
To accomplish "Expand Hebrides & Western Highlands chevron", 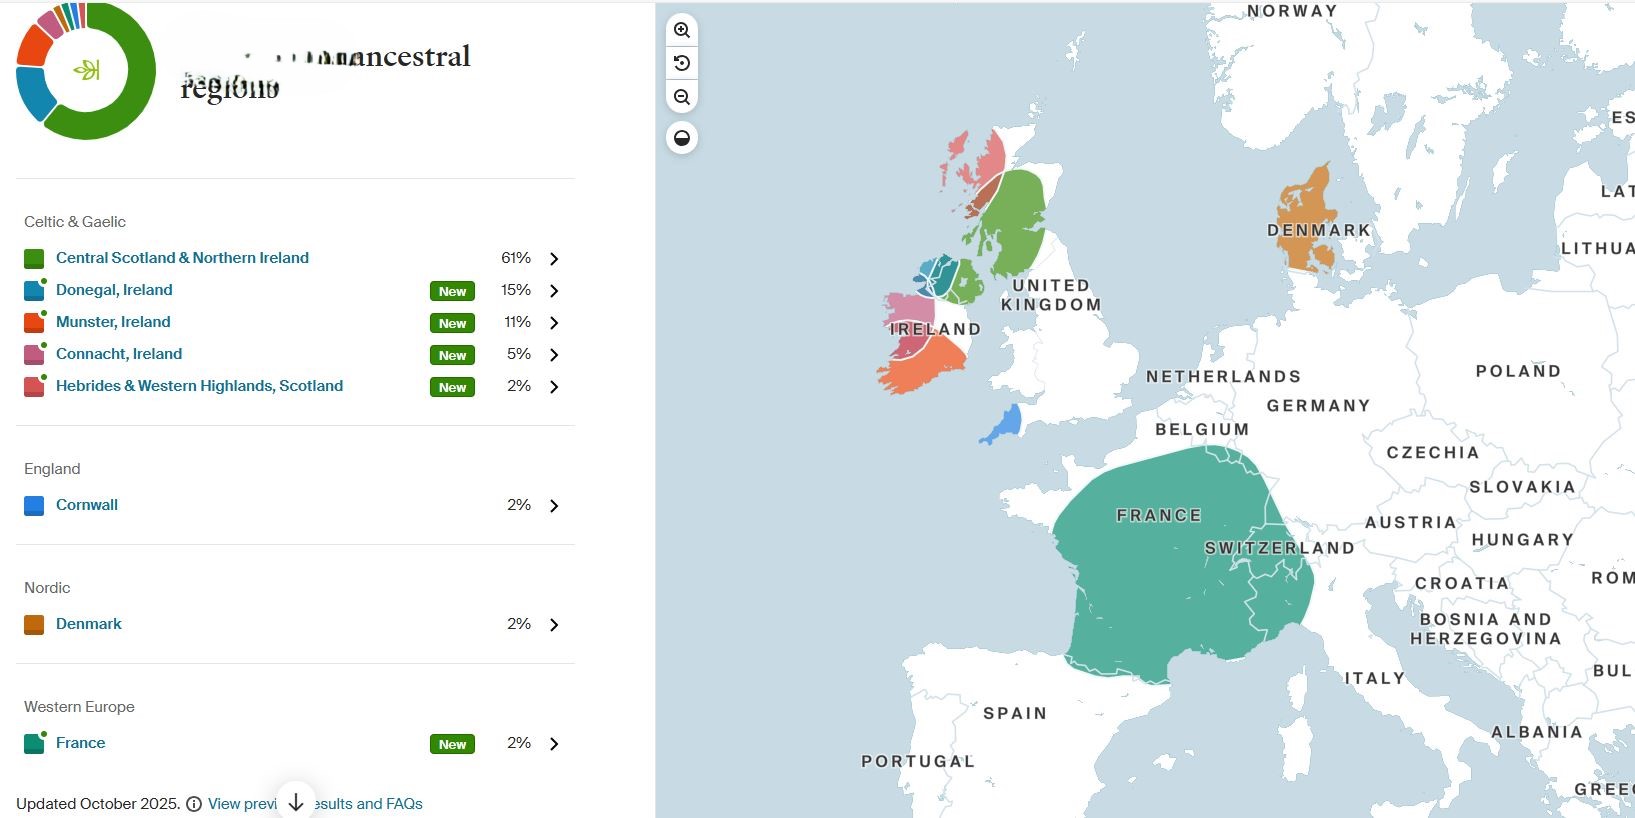I will pyautogui.click(x=554, y=387).
